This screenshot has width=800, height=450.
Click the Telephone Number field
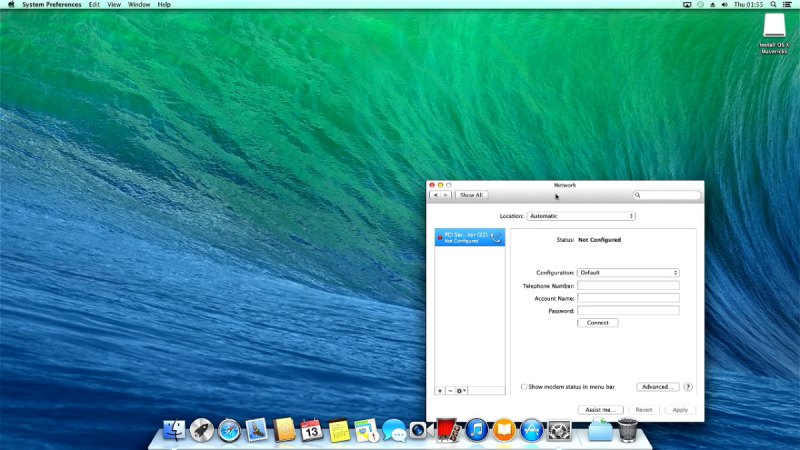click(628, 286)
